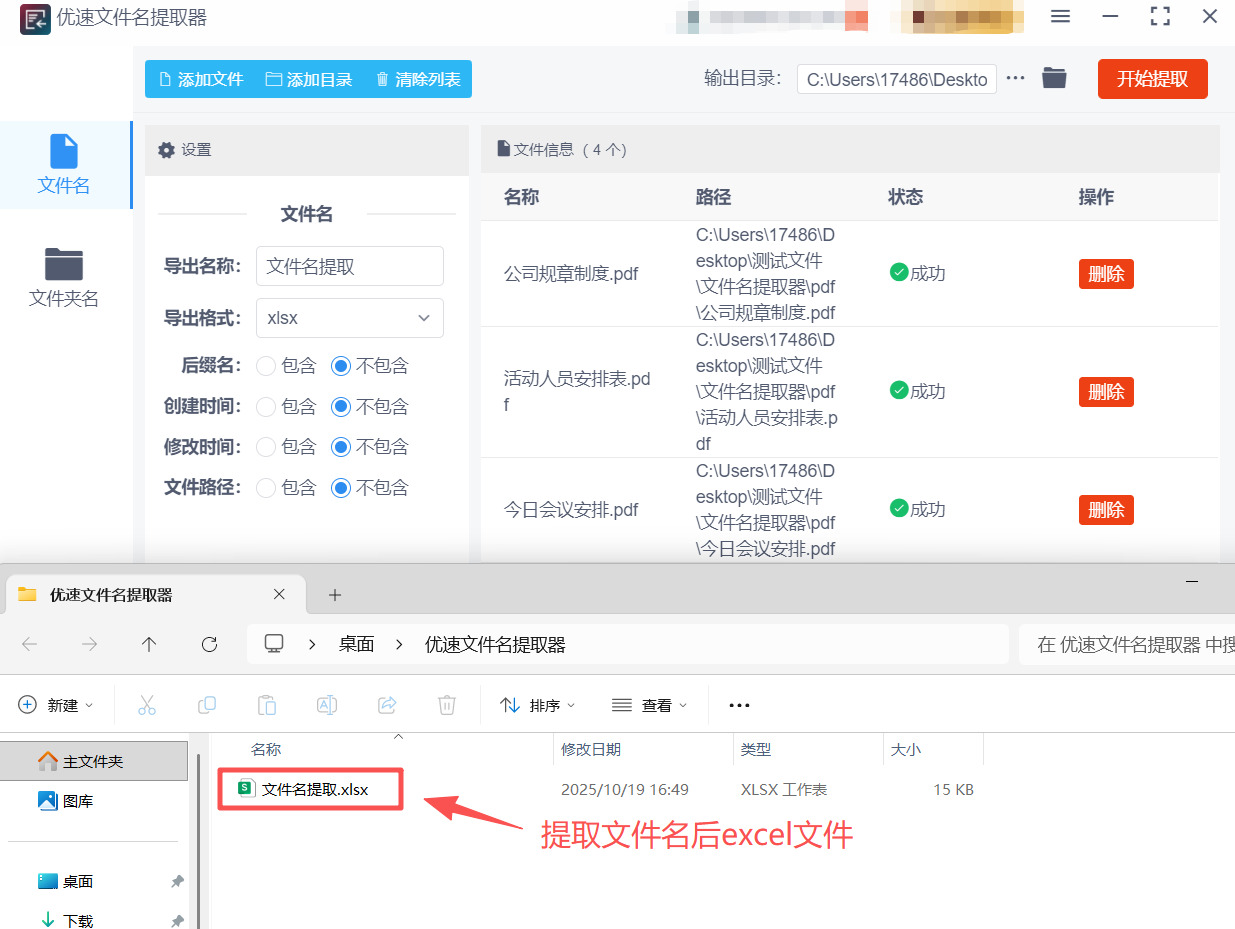1235x929 pixels.
Task: Click the Share icon in Explorer toolbar
Action: tap(387, 705)
